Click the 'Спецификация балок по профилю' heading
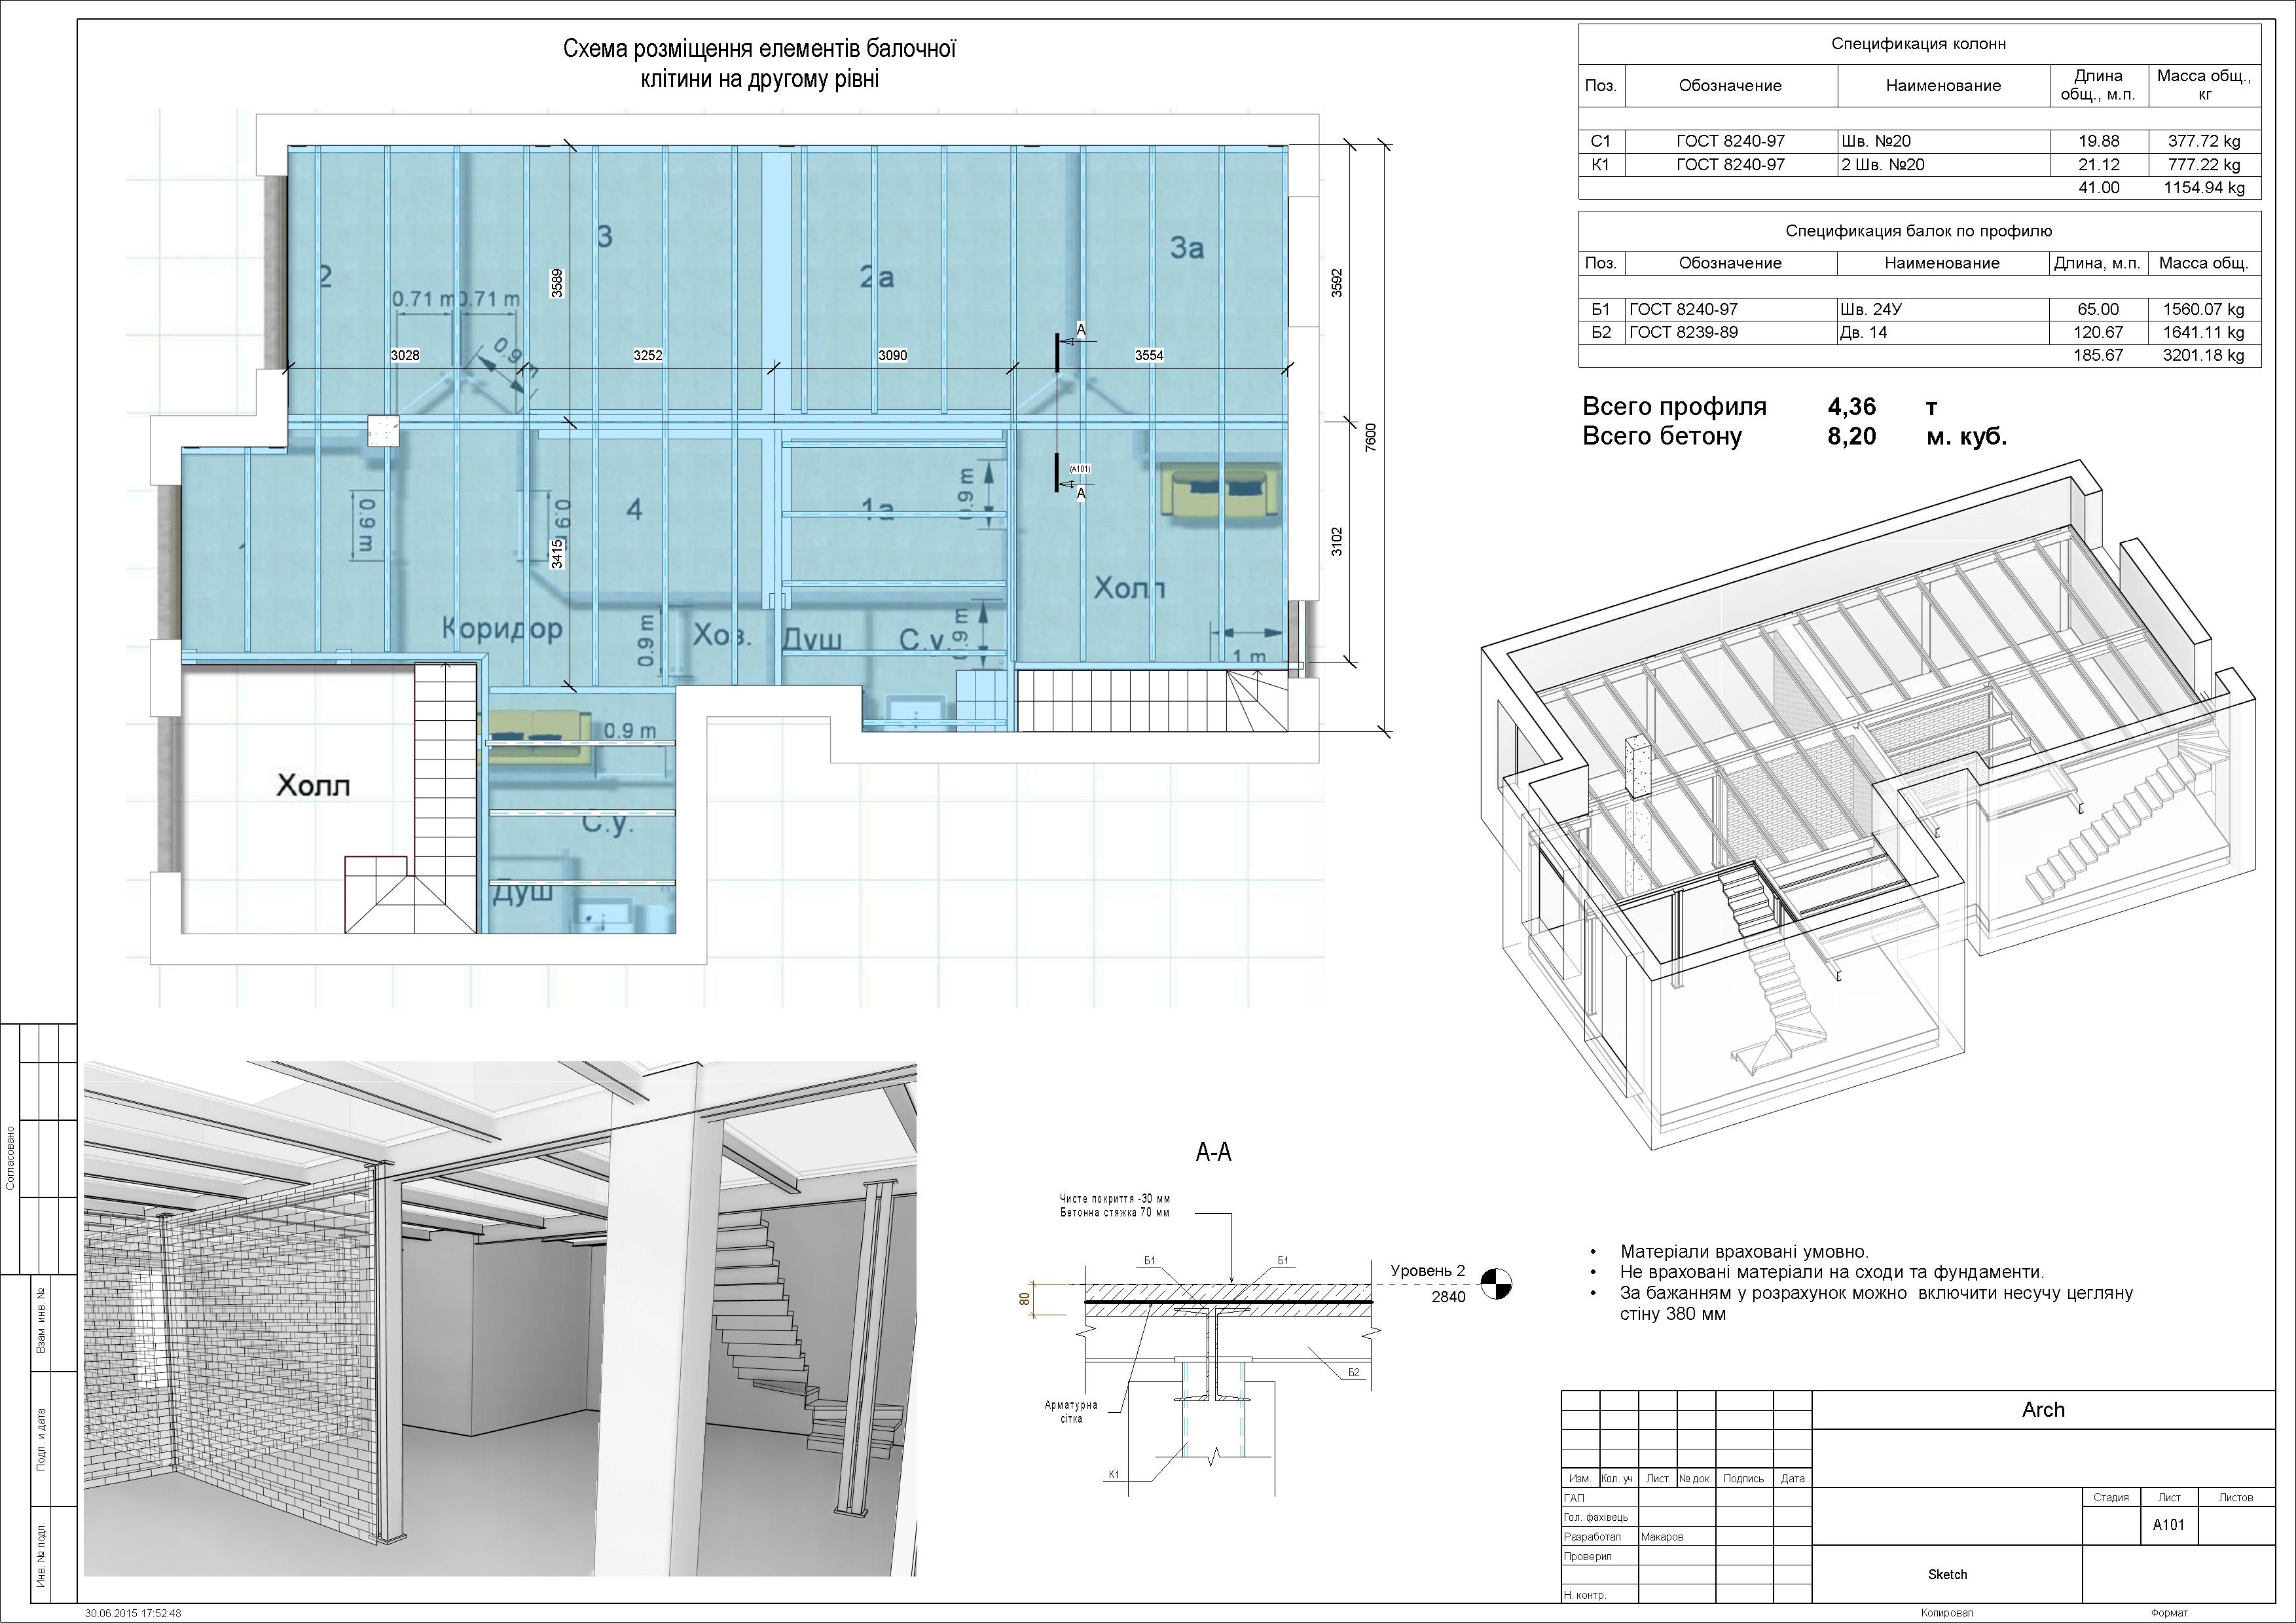 pos(1919,231)
